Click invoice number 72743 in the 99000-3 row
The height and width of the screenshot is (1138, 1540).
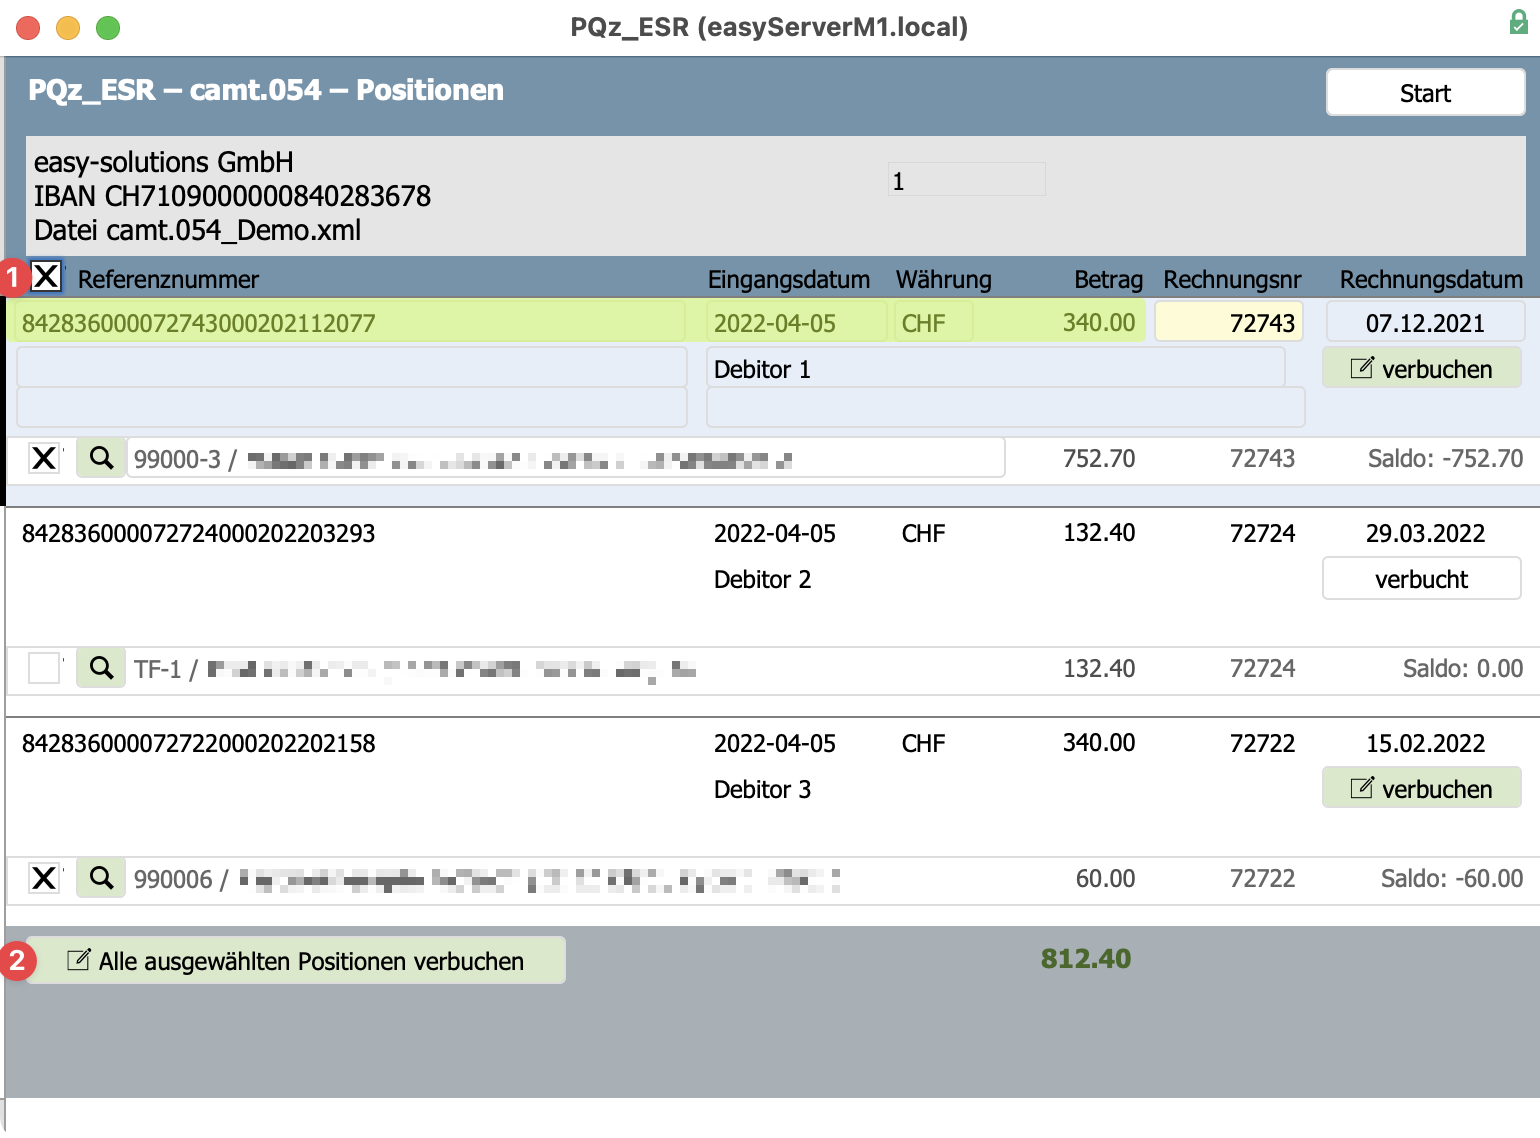point(1262,459)
